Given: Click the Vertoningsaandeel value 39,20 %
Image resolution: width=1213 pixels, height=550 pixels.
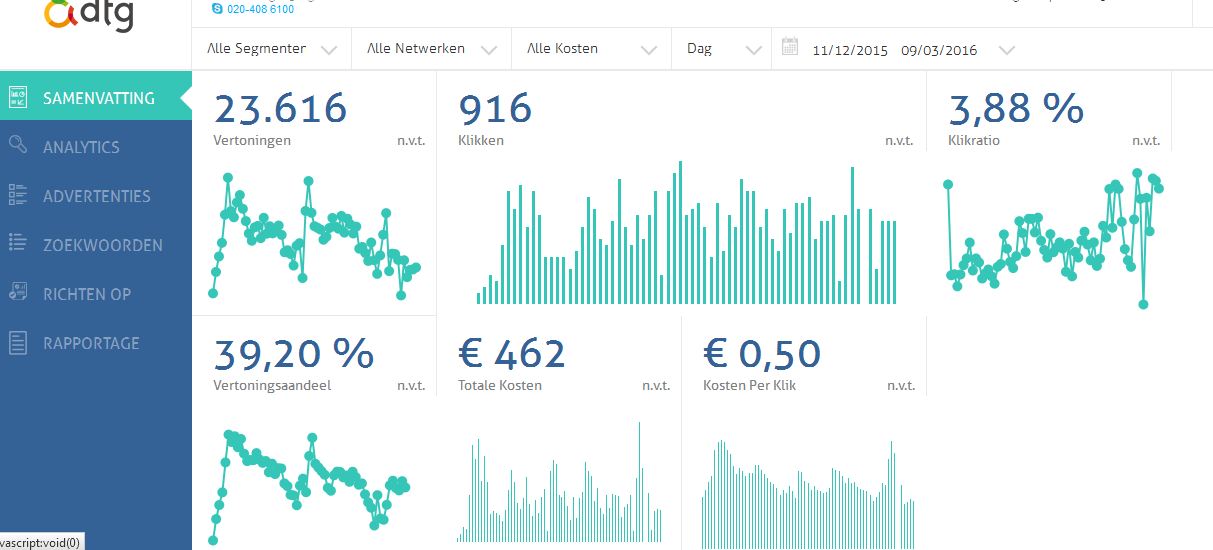Looking at the screenshot, I should [294, 353].
